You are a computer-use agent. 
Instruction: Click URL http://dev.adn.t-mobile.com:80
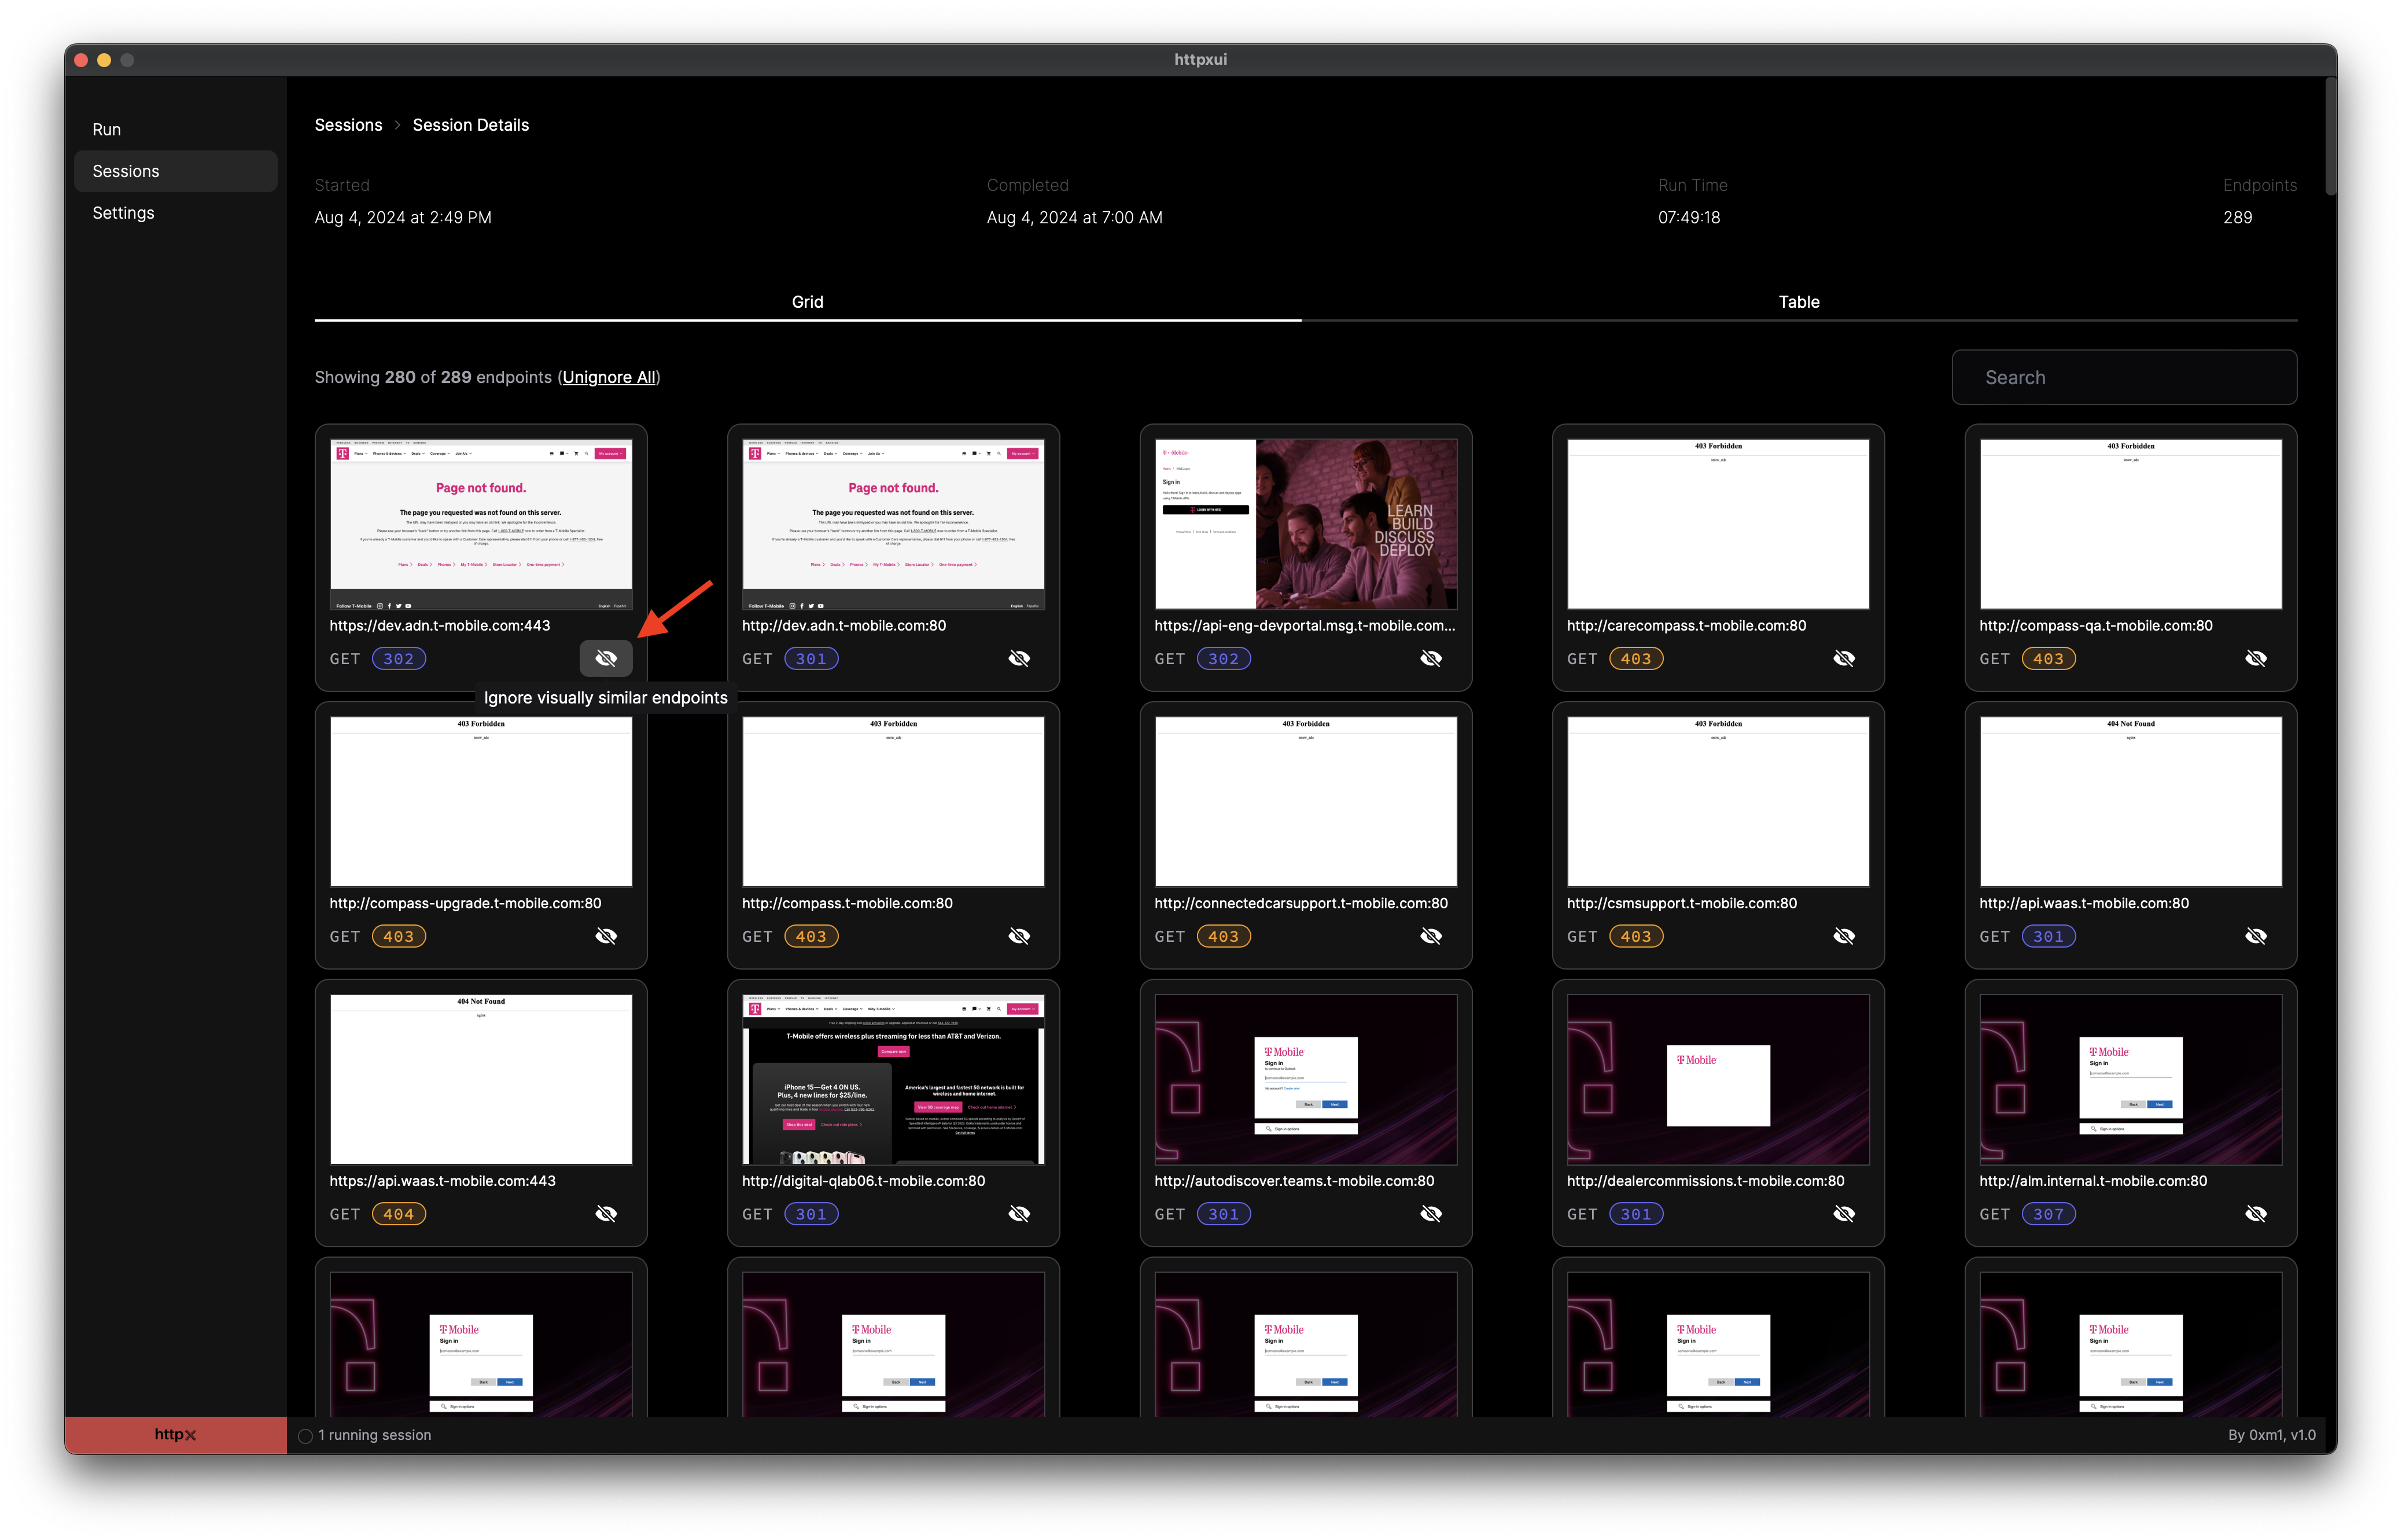(x=844, y=625)
